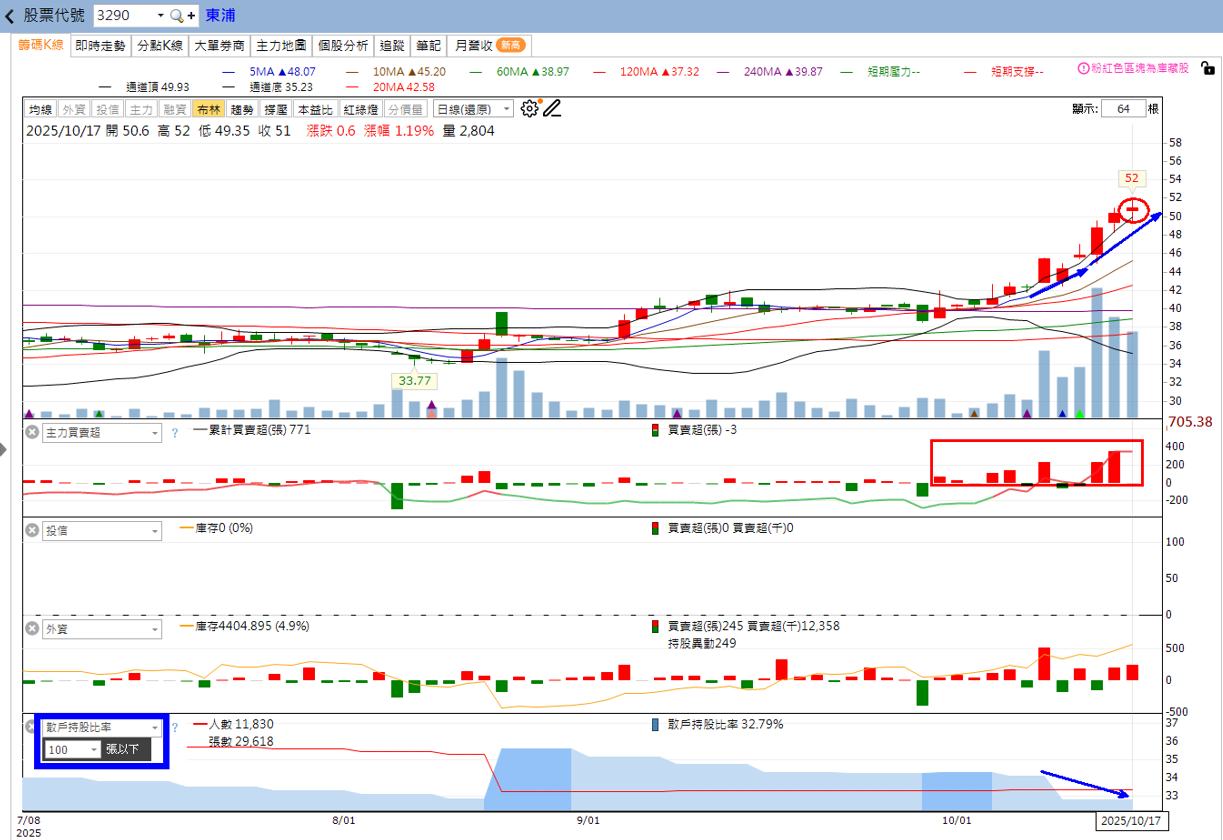Click the plus icon to add stock

tap(191, 16)
